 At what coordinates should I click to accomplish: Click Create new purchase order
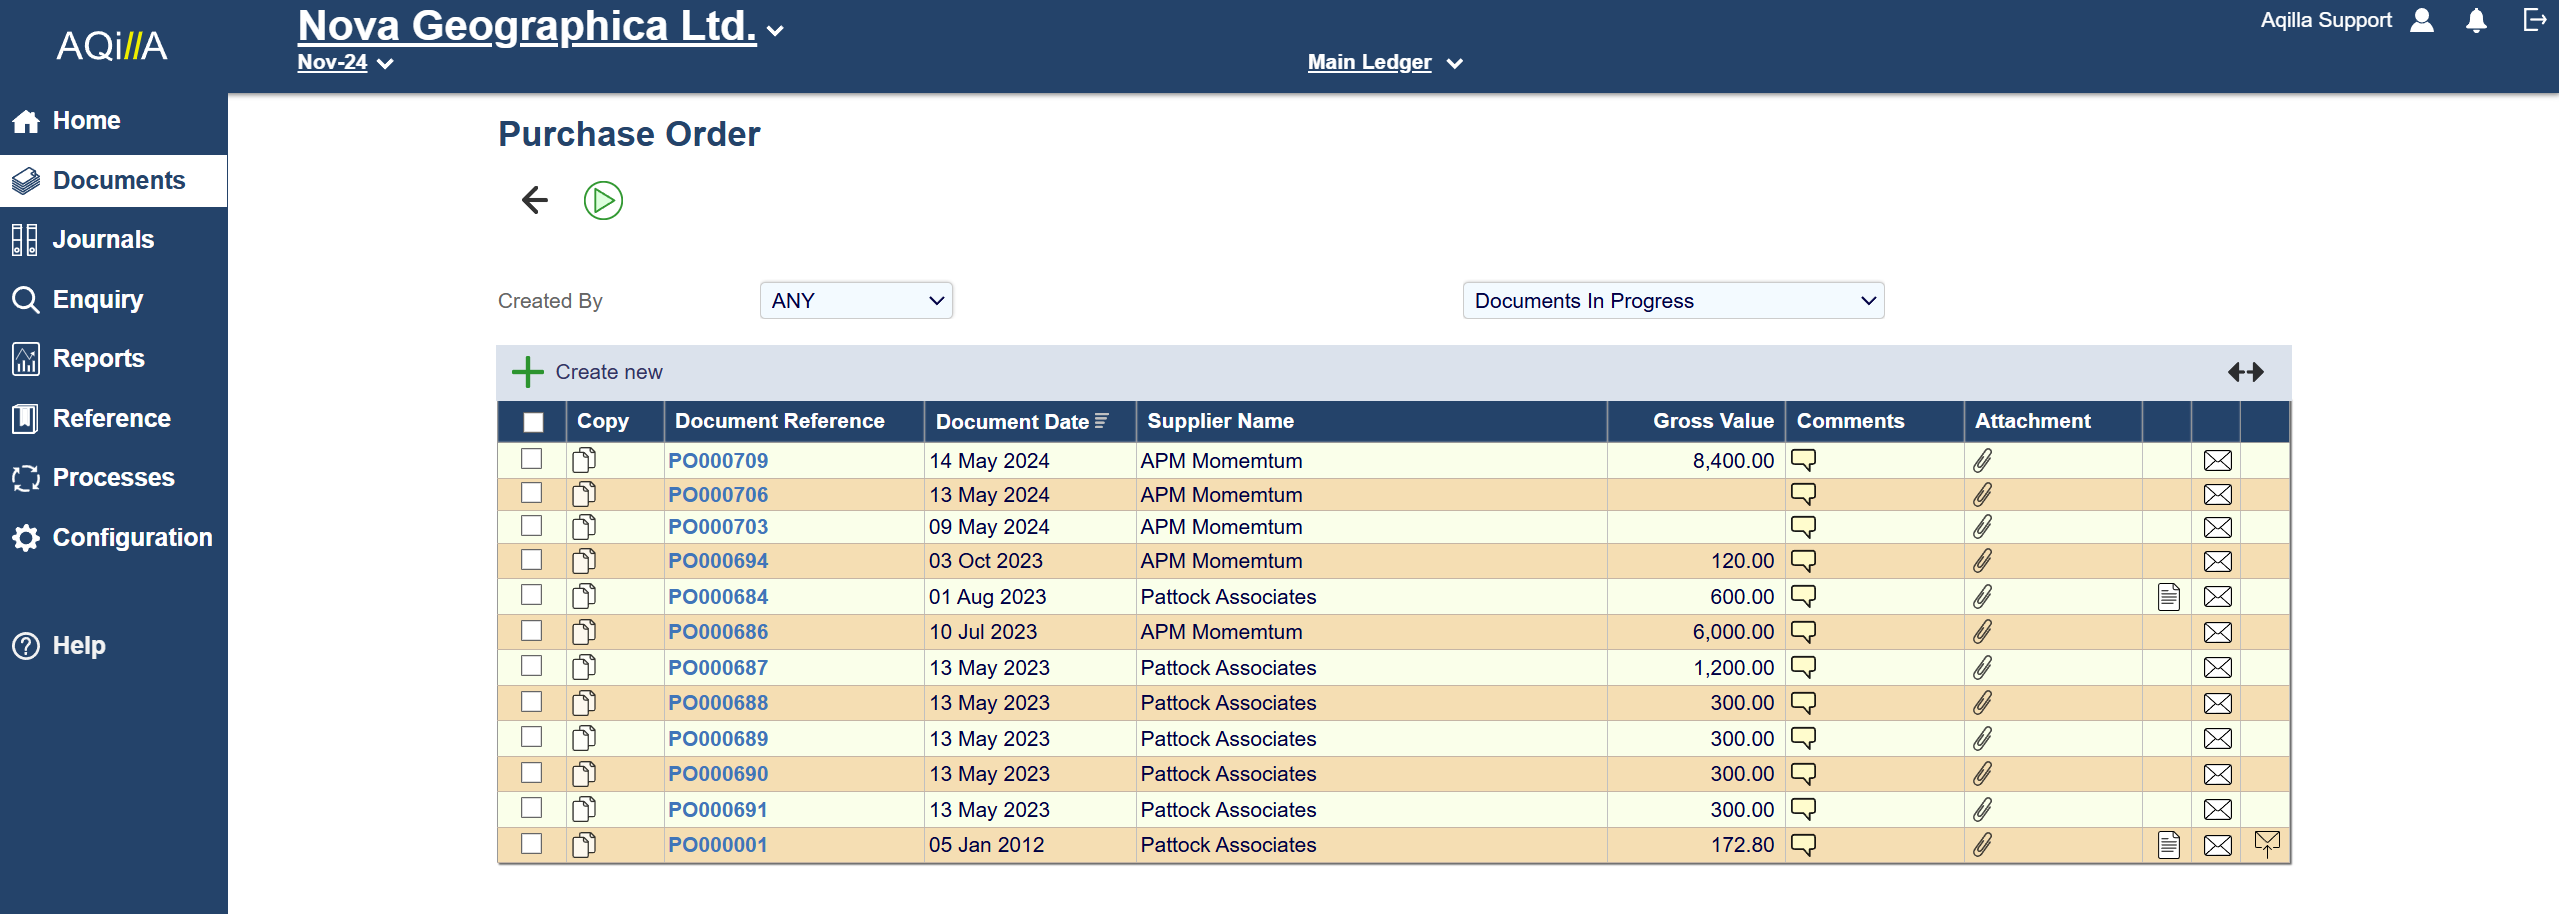click(588, 372)
